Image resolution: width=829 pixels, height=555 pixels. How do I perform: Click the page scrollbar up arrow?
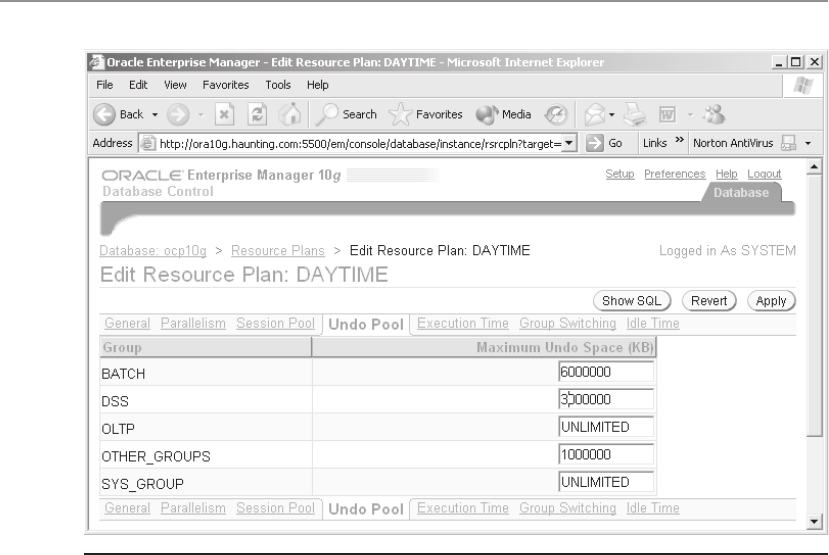click(x=814, y=166)
